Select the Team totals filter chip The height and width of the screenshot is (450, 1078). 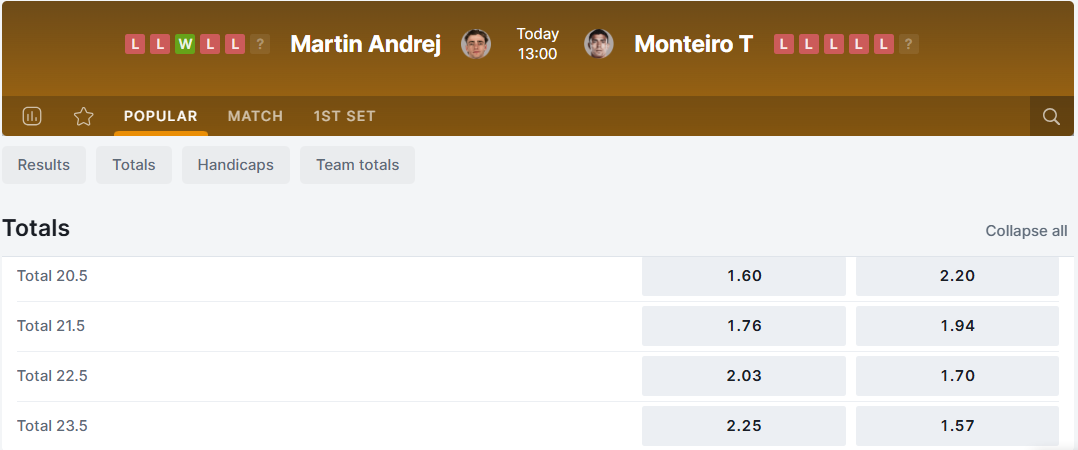click(357, 165)
